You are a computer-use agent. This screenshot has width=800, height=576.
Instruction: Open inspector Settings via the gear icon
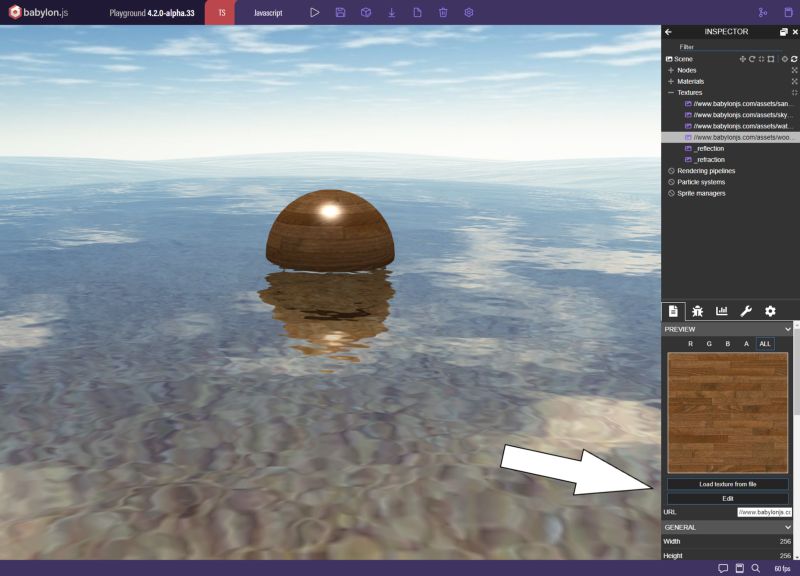pos(770,311)
